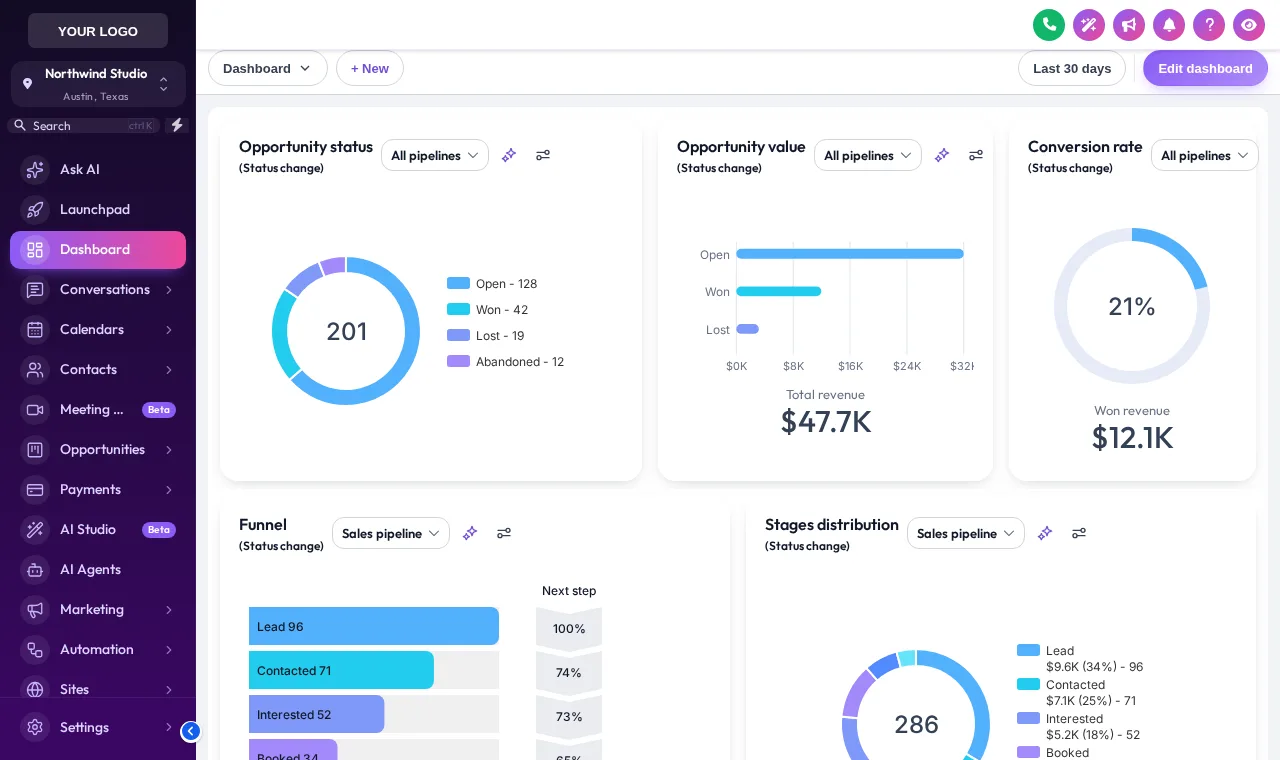Open Sales pipeline dropdown on Stages distribution

[966, 533]
